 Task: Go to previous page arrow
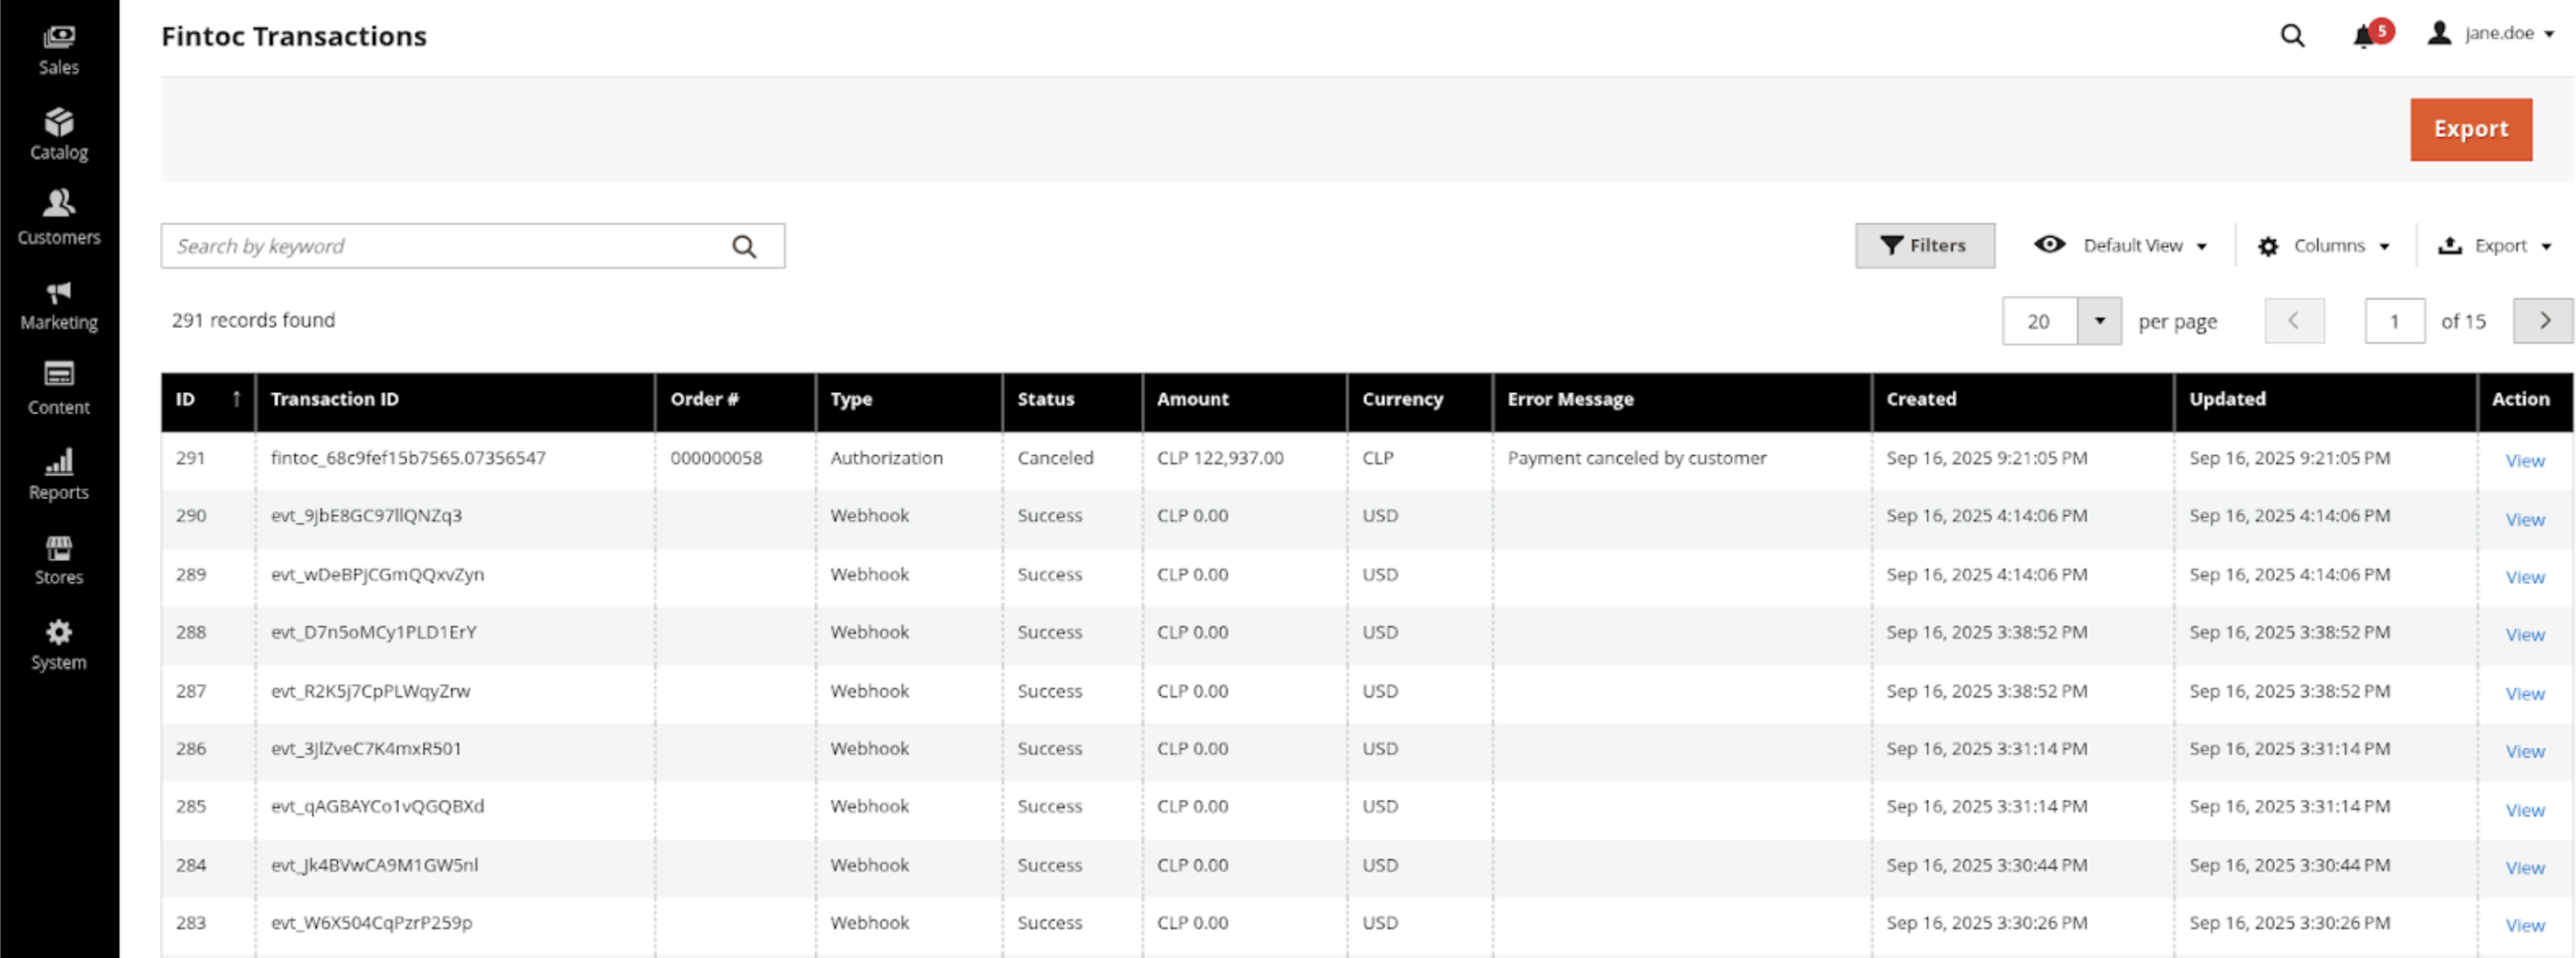coord(2294,321)
